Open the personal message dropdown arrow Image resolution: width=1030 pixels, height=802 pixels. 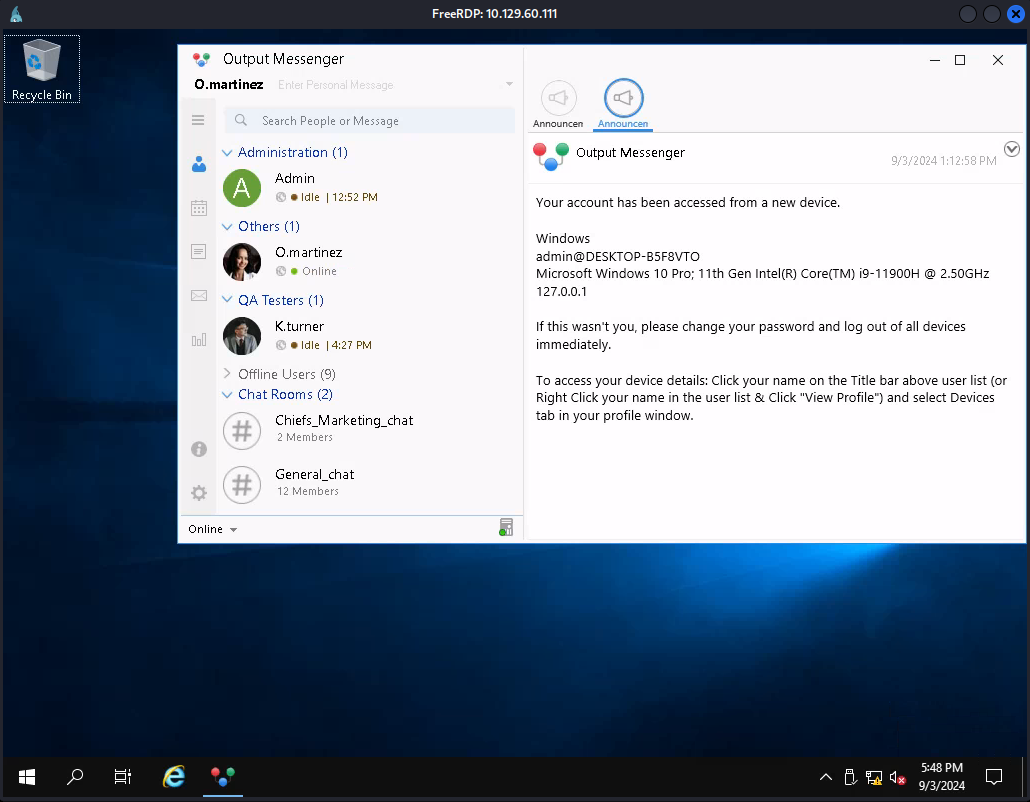[x=509, y=85]
